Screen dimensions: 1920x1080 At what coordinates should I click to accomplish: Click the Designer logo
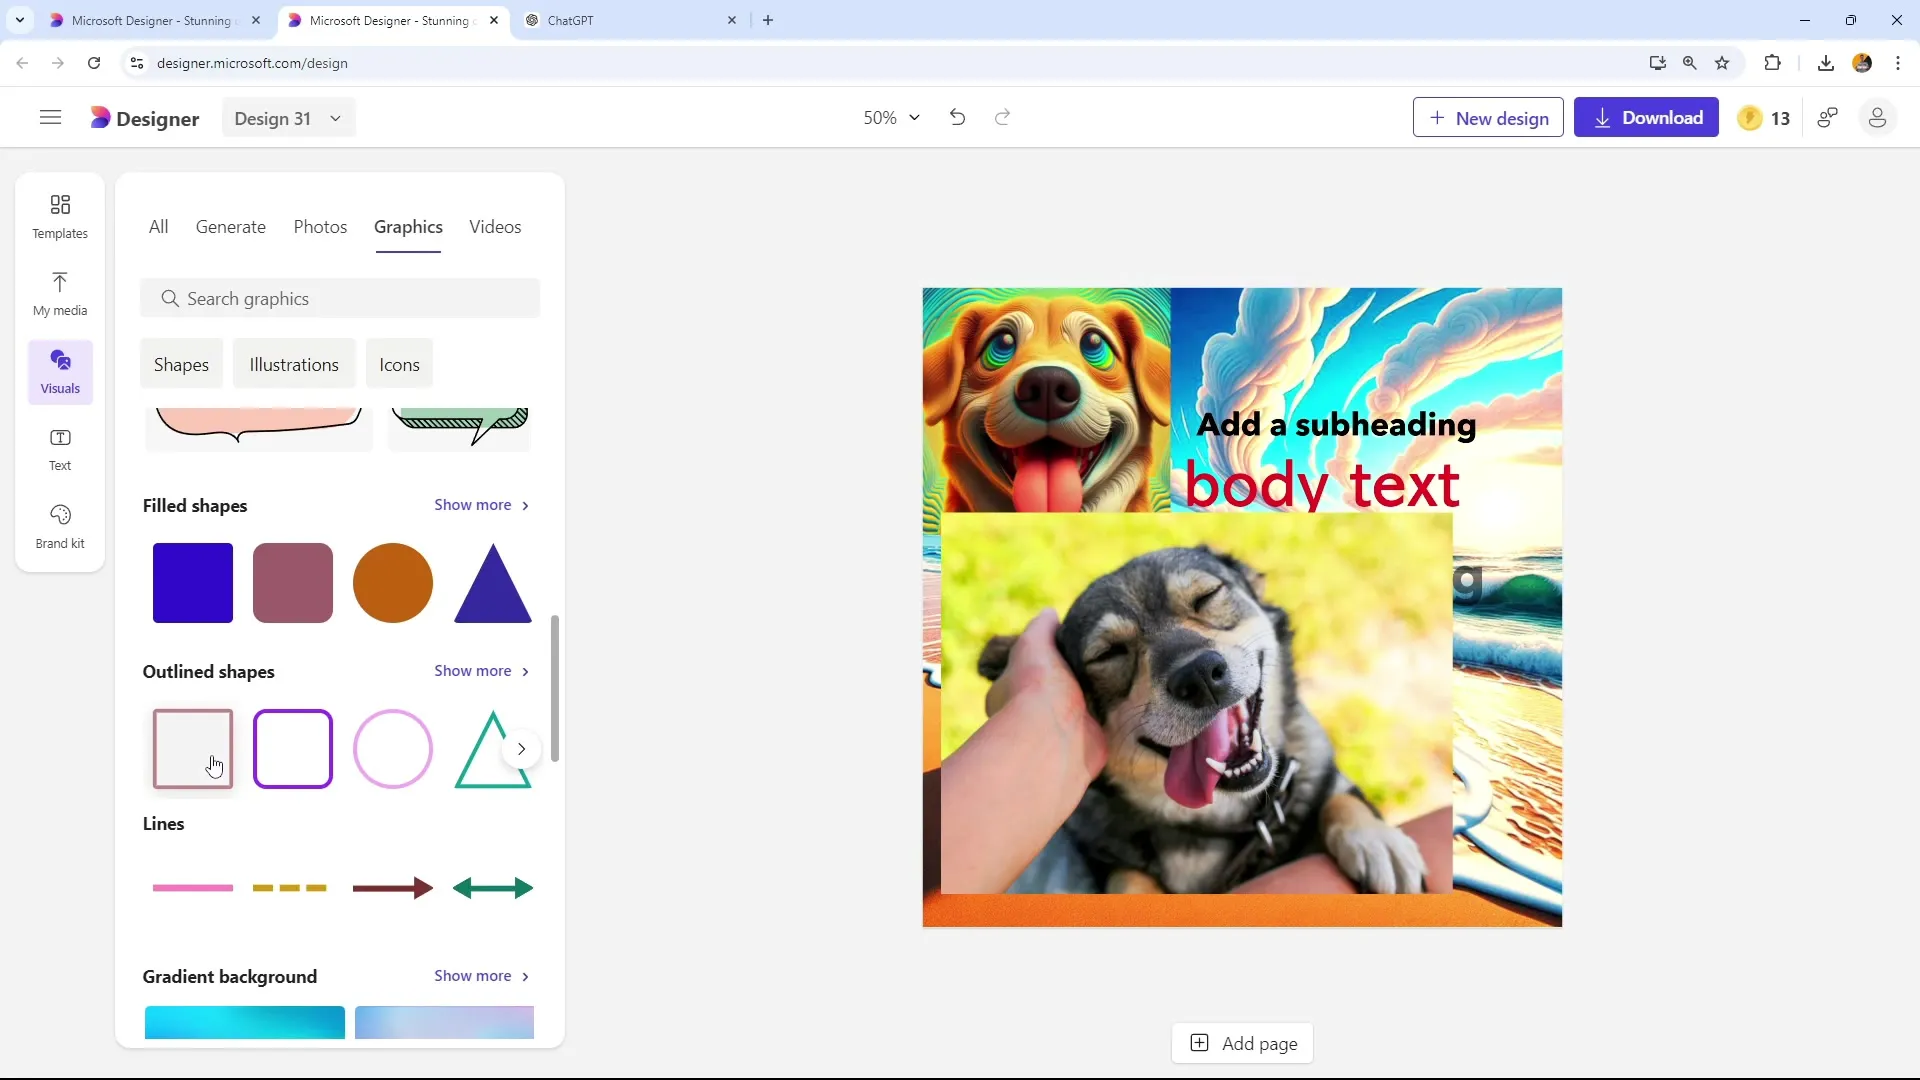[145, 118]
